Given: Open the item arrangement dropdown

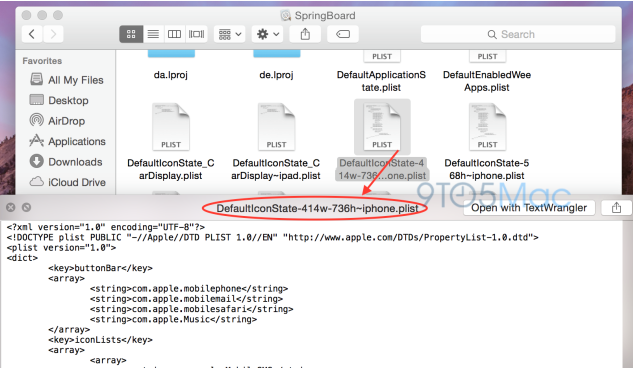Looking at the screenshot, I should point(230,34).
